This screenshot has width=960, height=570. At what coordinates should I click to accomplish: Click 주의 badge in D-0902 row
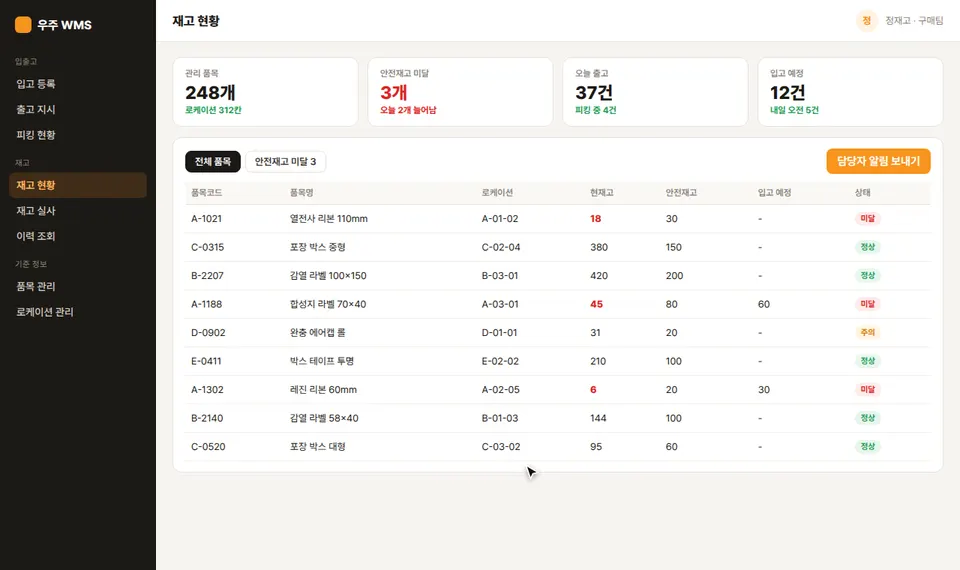(x=868, y=332)
